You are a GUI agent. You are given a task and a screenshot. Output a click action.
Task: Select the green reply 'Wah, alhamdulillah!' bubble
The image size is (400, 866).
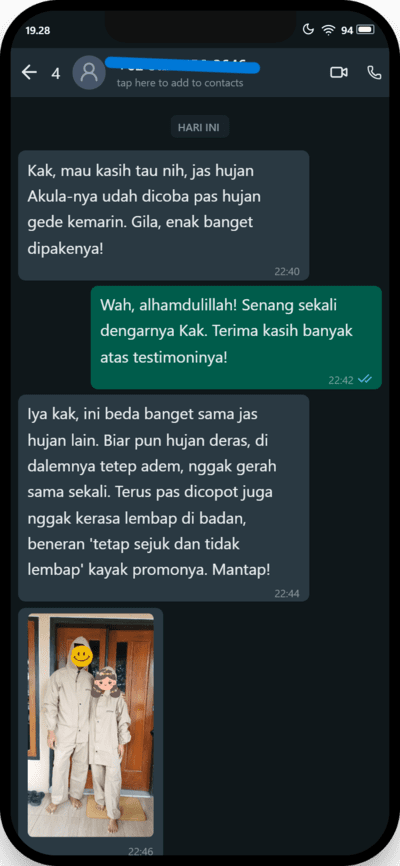236,337
